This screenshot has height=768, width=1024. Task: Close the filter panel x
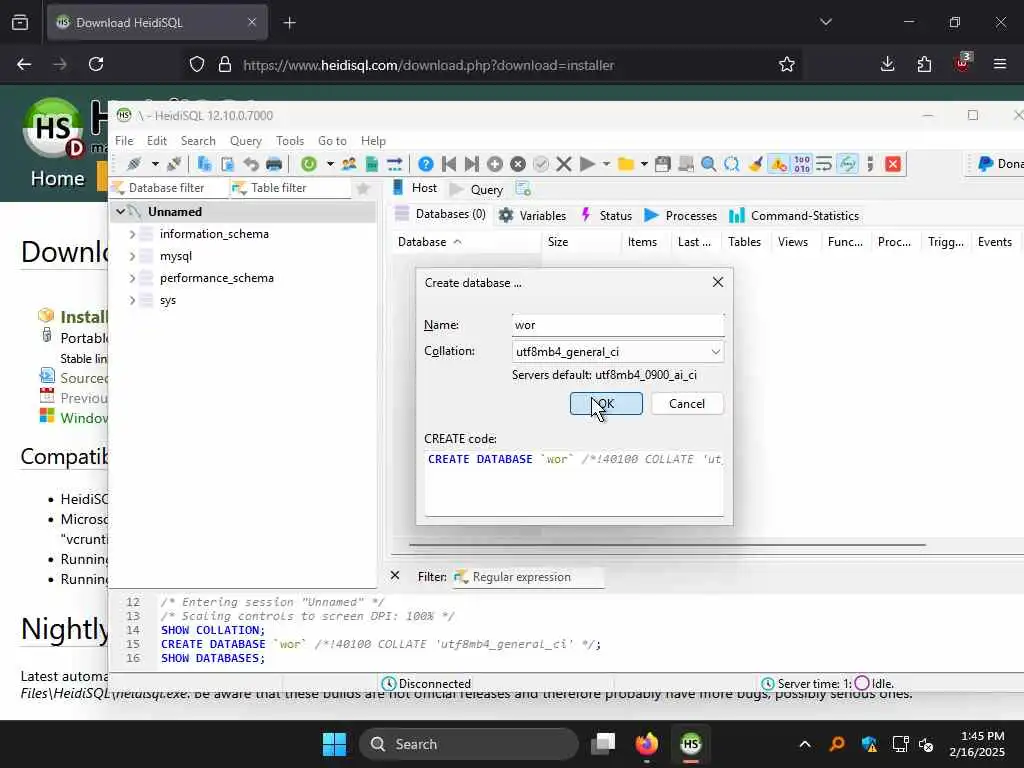(394, 575)
